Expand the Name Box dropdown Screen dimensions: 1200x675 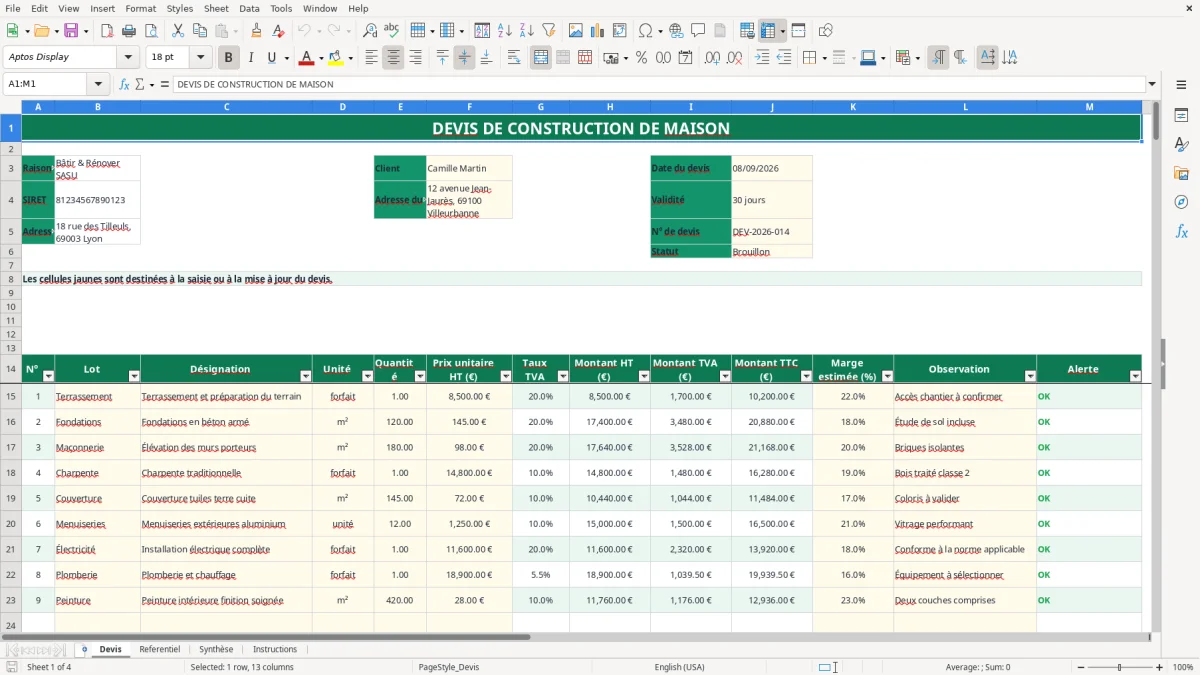point(98,84)
